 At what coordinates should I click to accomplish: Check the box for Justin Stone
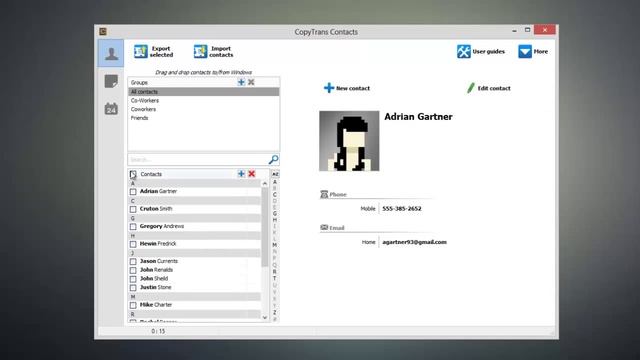point(133,288)
